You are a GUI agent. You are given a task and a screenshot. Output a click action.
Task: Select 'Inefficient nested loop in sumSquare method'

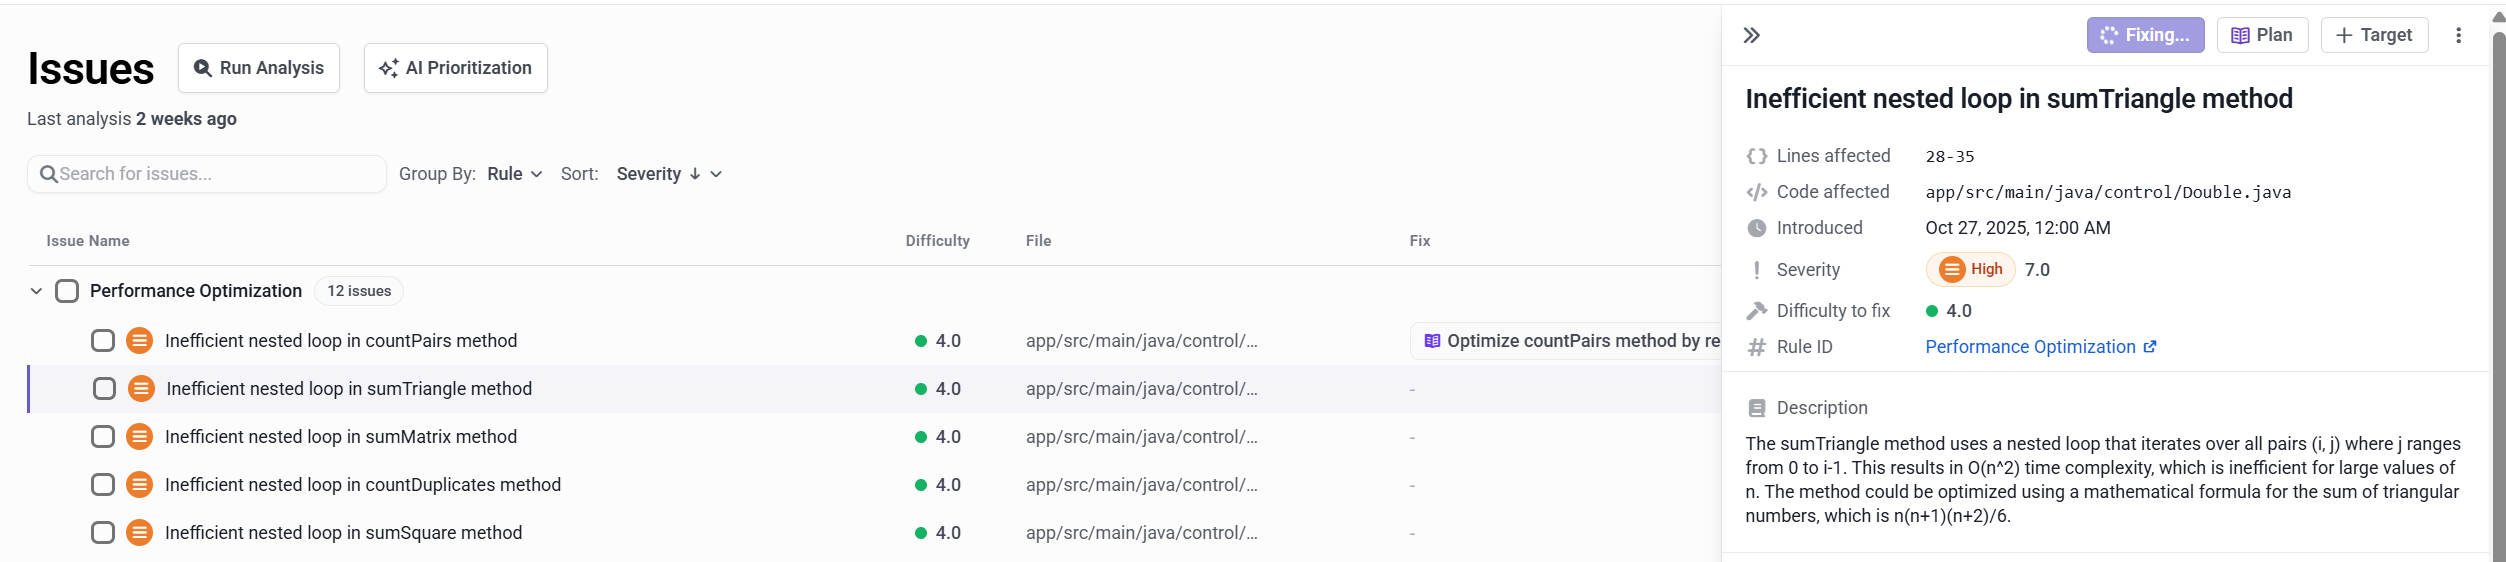tap(343, 533)
